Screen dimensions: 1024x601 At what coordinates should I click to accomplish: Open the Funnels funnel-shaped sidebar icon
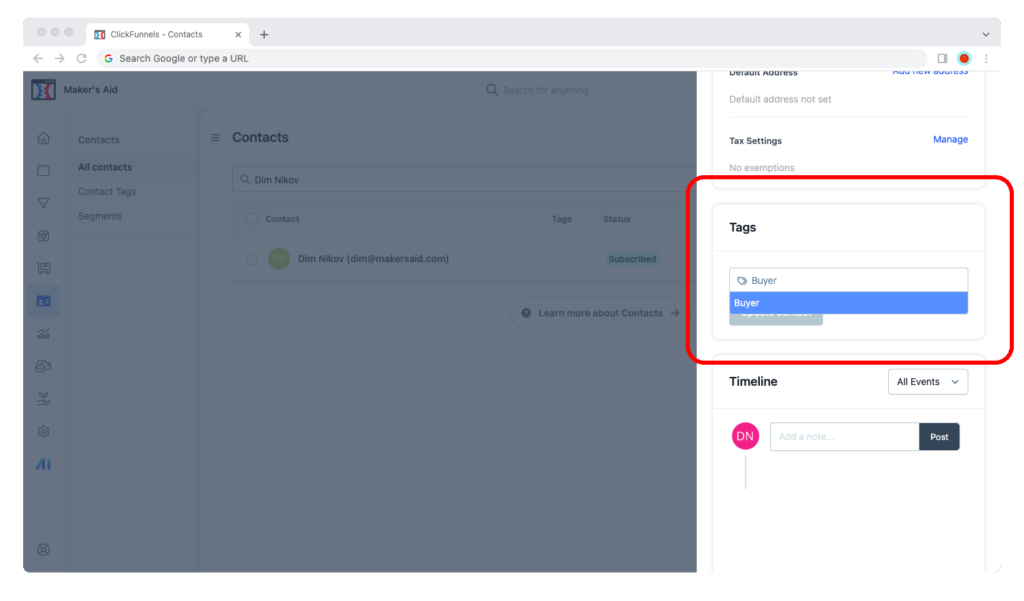(44, 203)
